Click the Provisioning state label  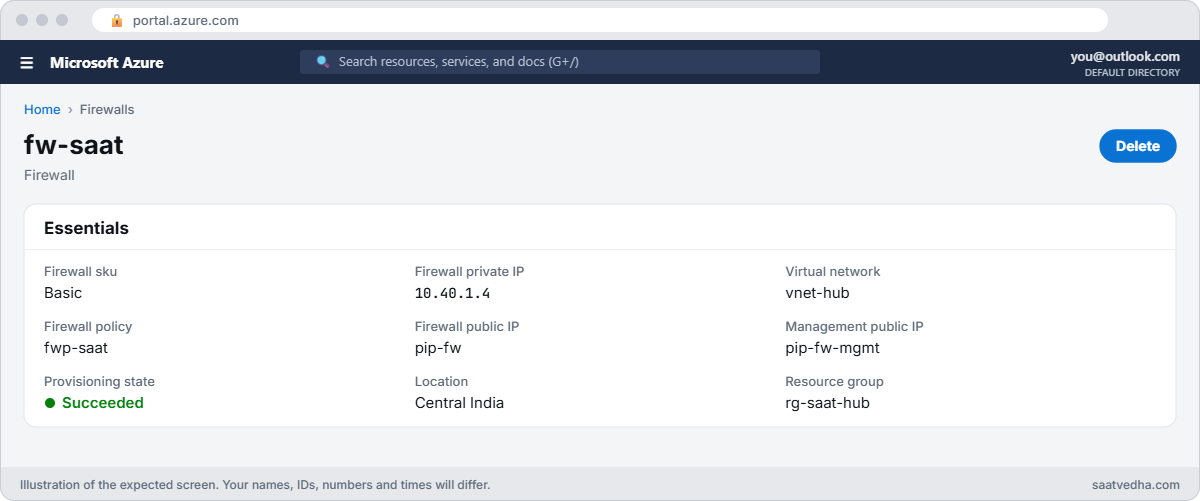click(x=99, y=381)
